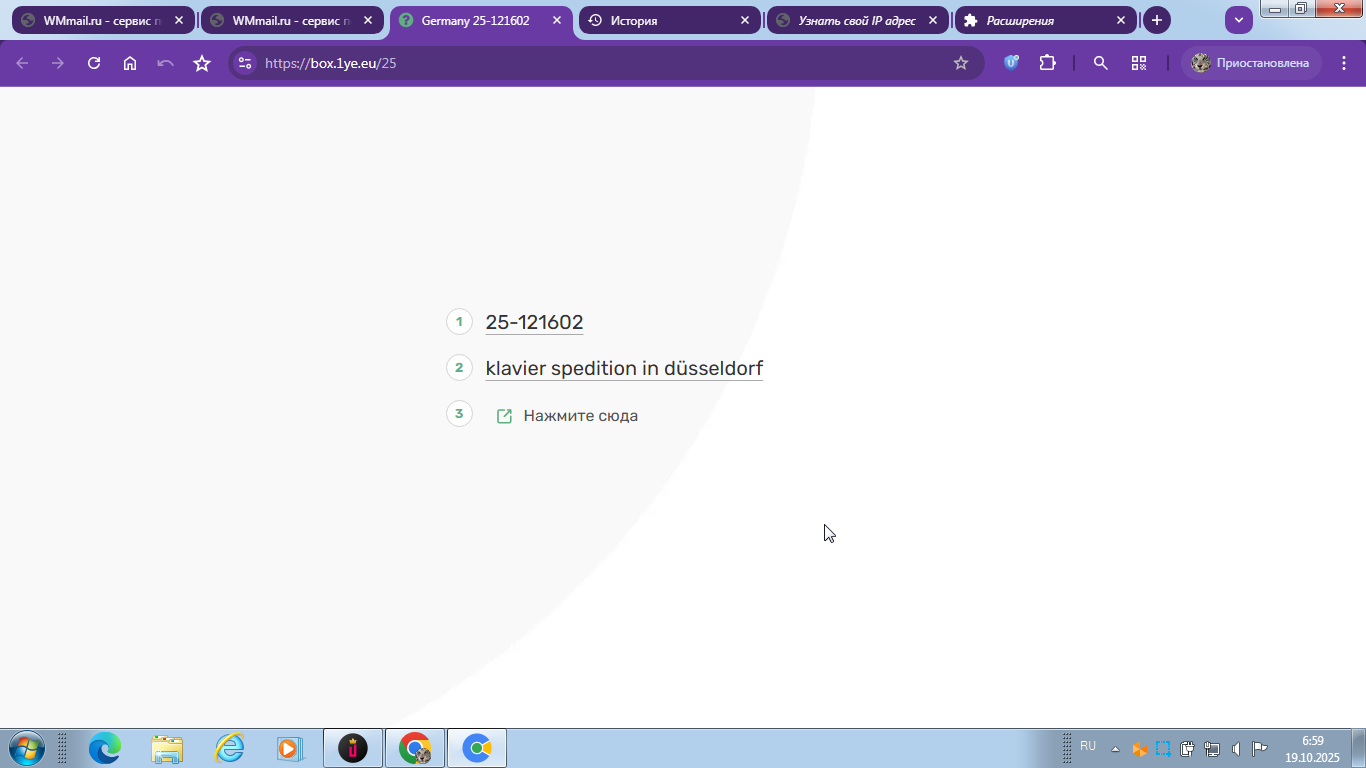
Task: Close the История tab
Action: tap(745, 20)
